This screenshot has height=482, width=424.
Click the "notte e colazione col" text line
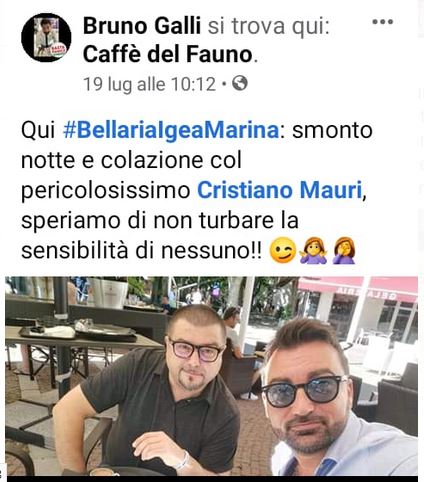(x=131, y=161)
